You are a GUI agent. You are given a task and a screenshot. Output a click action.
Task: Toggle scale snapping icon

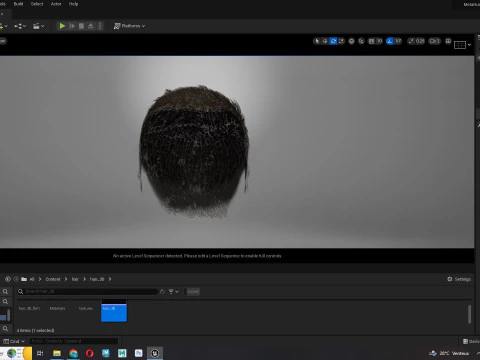(x=411, y=41)
